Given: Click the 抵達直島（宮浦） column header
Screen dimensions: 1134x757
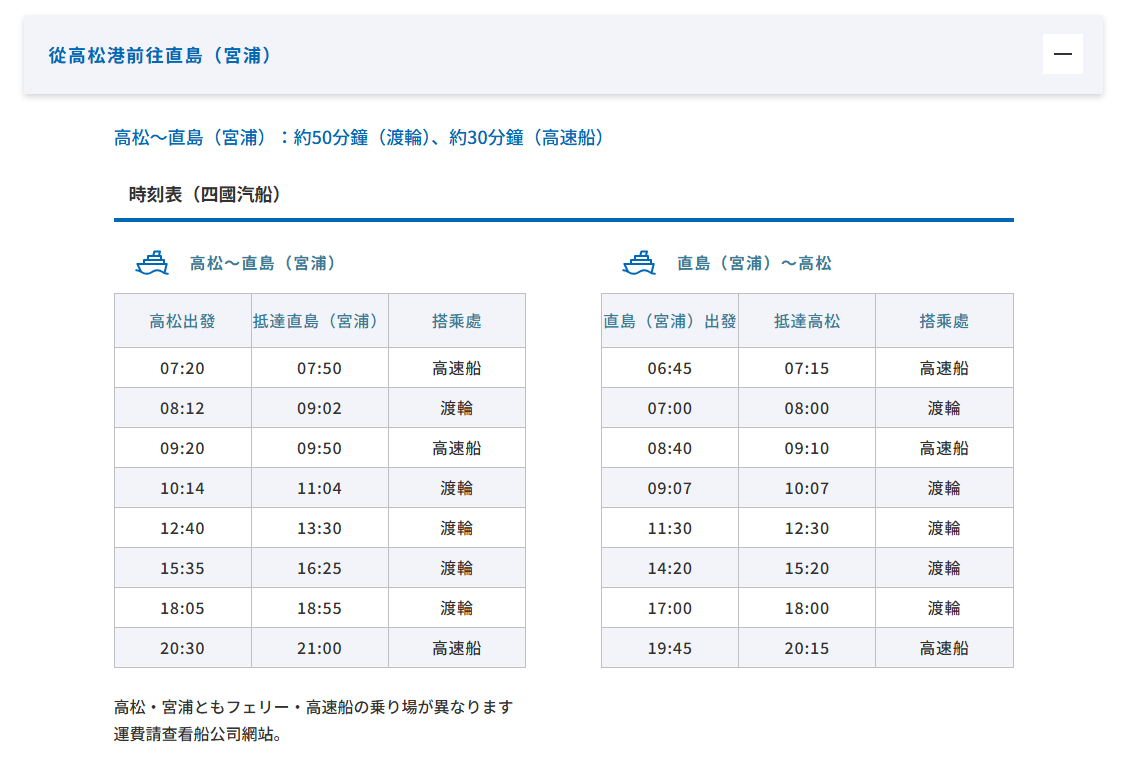Looking at the screenshot, I should [320, 321].
